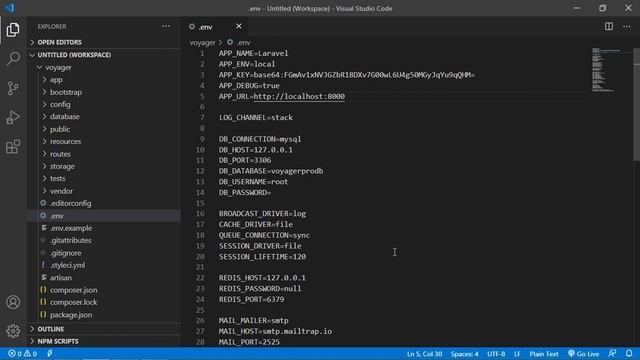
Task: Change indentation via Spaces: 4
Action: 464,354
